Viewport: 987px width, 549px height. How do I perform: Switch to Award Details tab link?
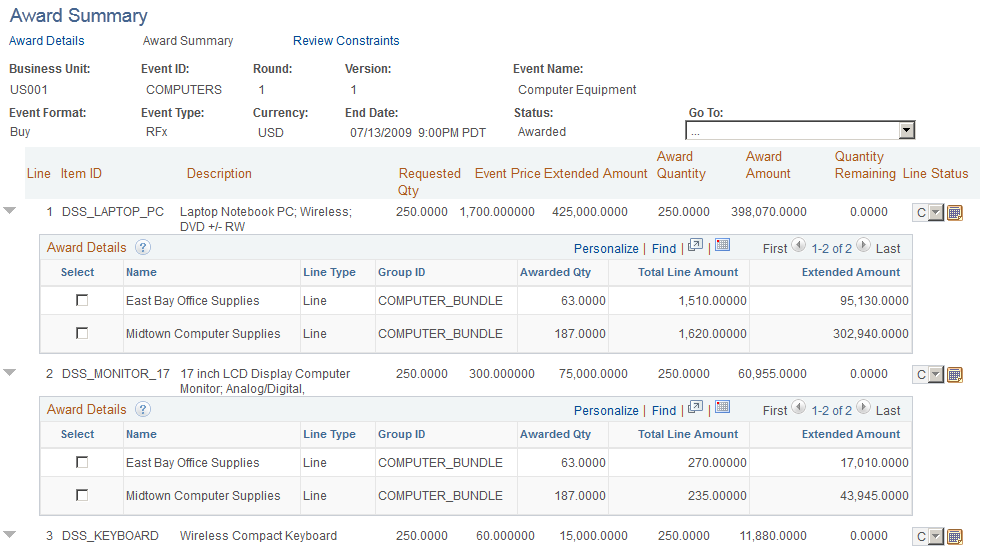tap(47, 41)
